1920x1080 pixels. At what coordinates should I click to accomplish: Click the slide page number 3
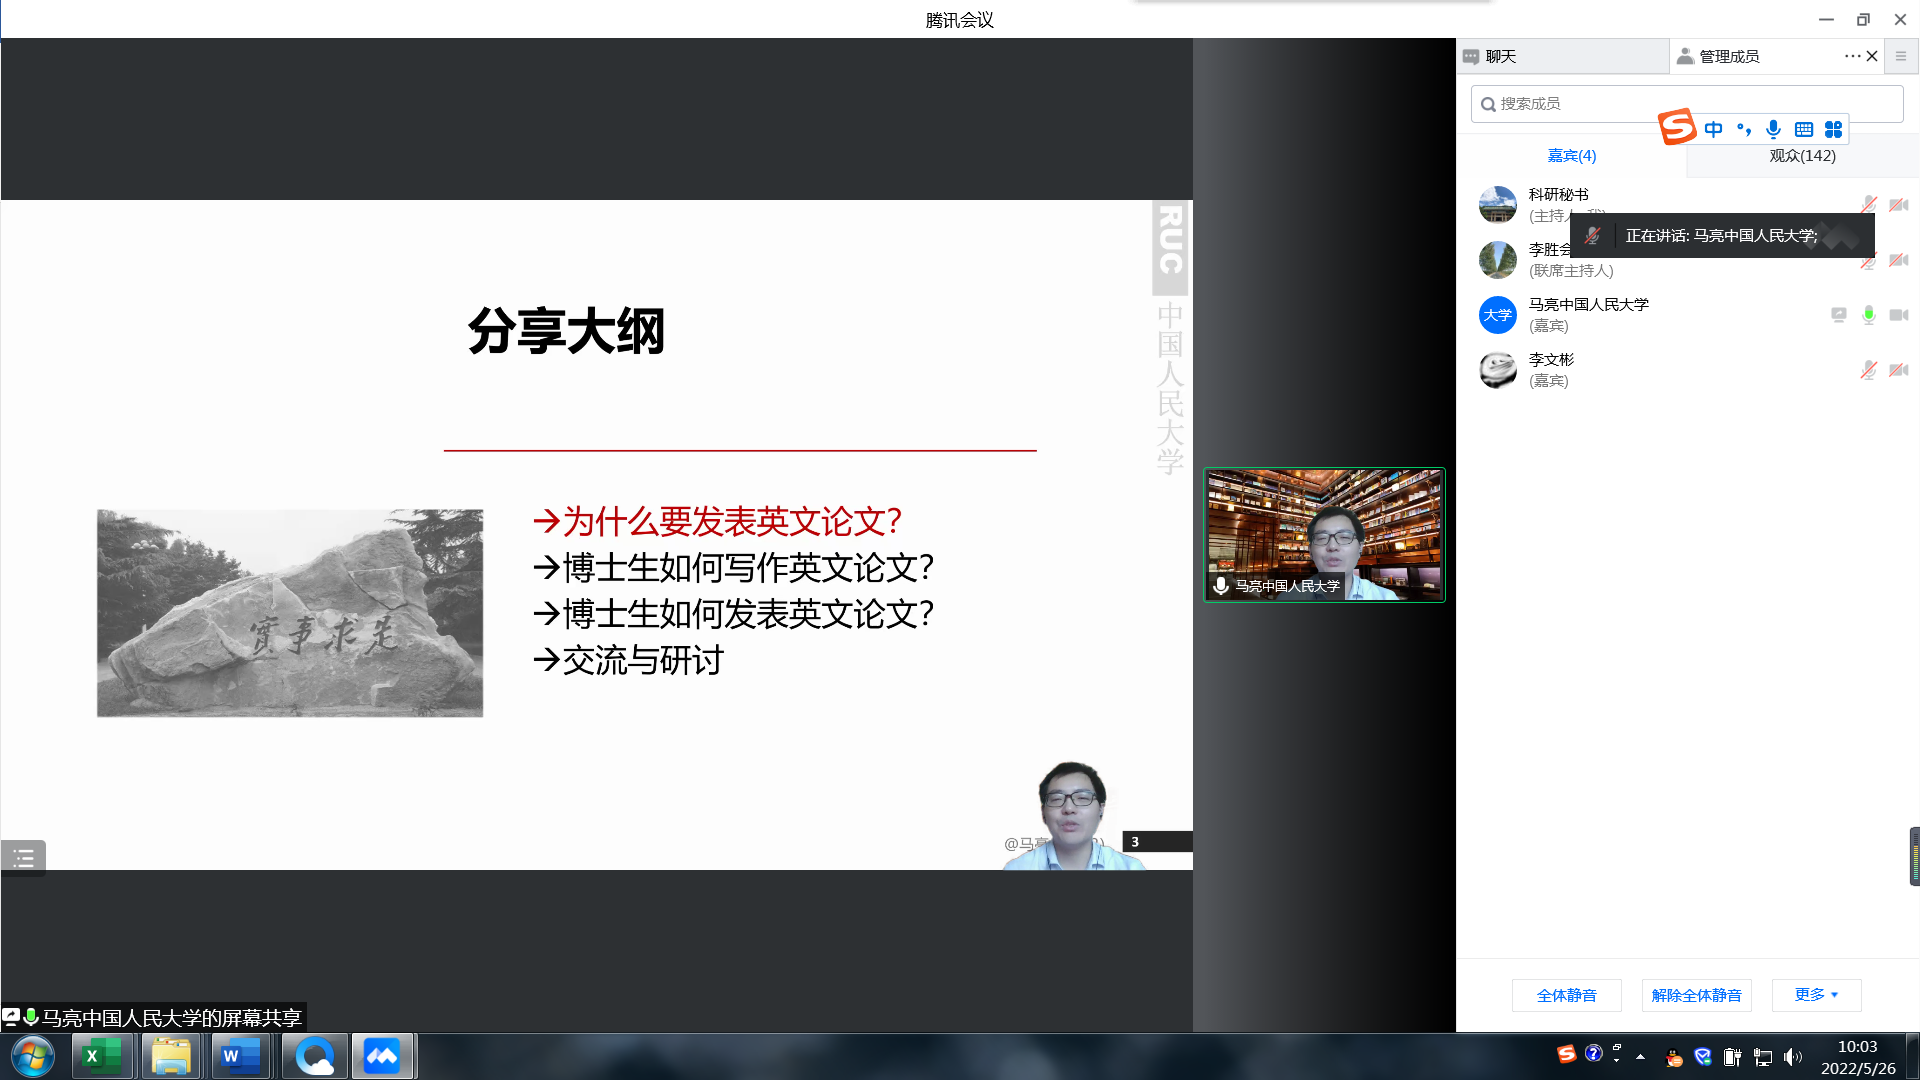click(1135, 842)
